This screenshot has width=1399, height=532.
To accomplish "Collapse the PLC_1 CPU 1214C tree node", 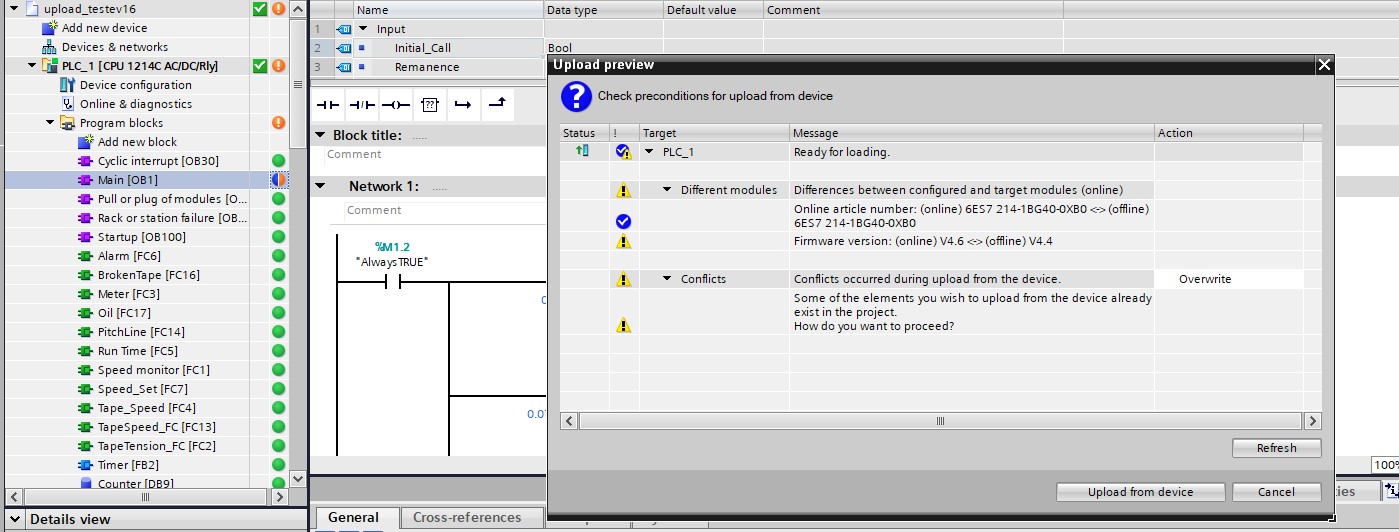I will pyautogui.click(x=32, y=66).
